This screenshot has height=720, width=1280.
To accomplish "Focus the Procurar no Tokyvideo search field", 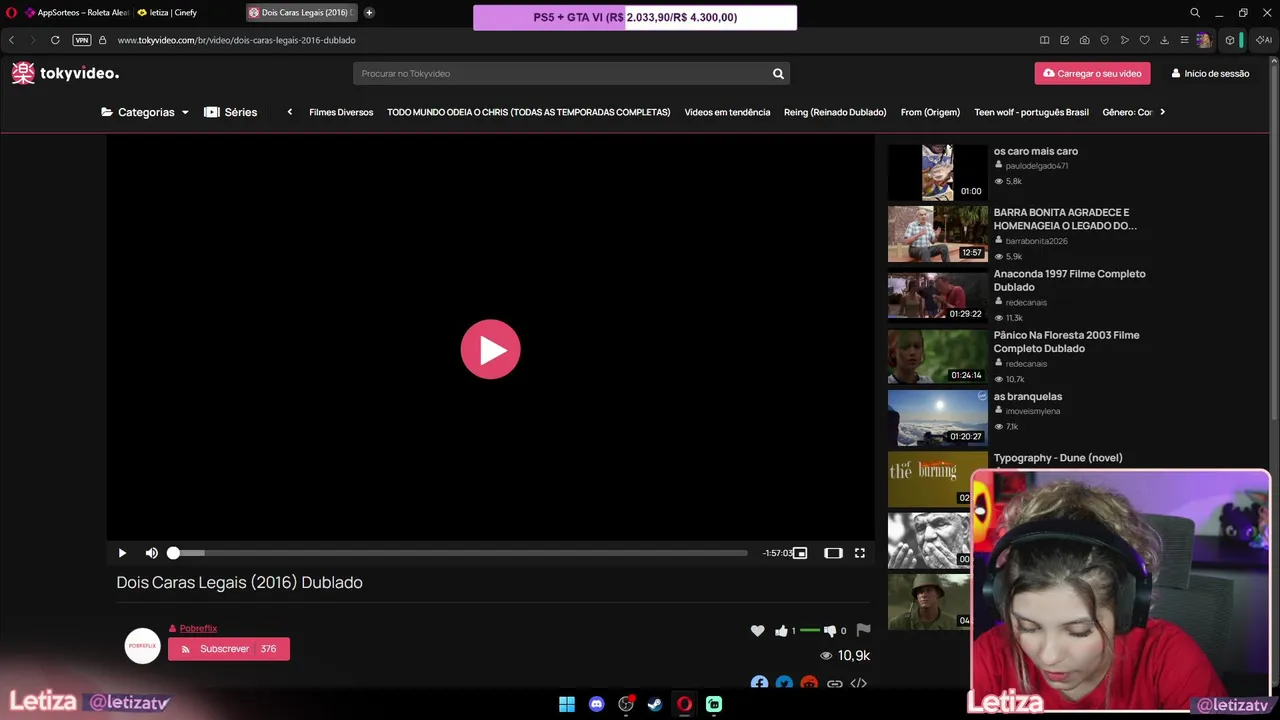I will [560, 73].
